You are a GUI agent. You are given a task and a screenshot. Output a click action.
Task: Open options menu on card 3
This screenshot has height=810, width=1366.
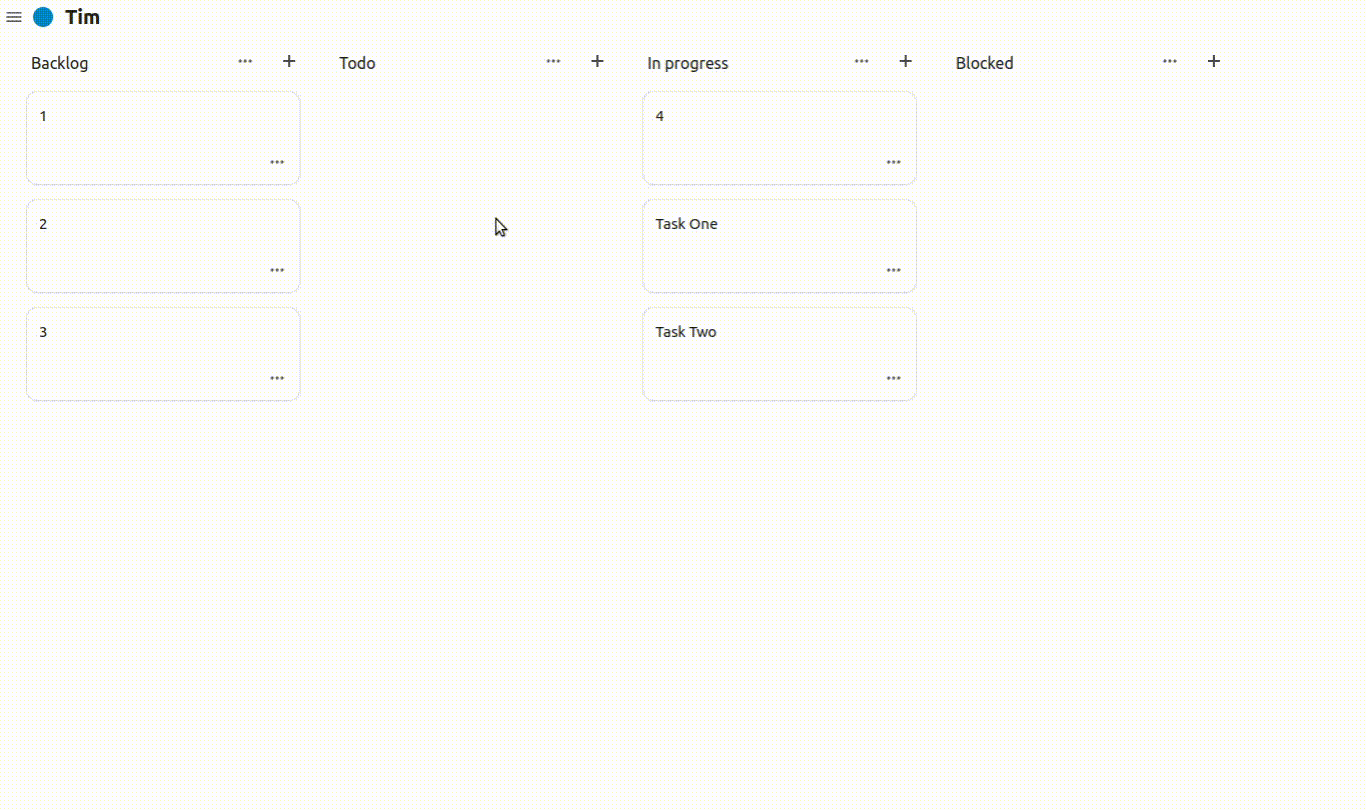277,377
